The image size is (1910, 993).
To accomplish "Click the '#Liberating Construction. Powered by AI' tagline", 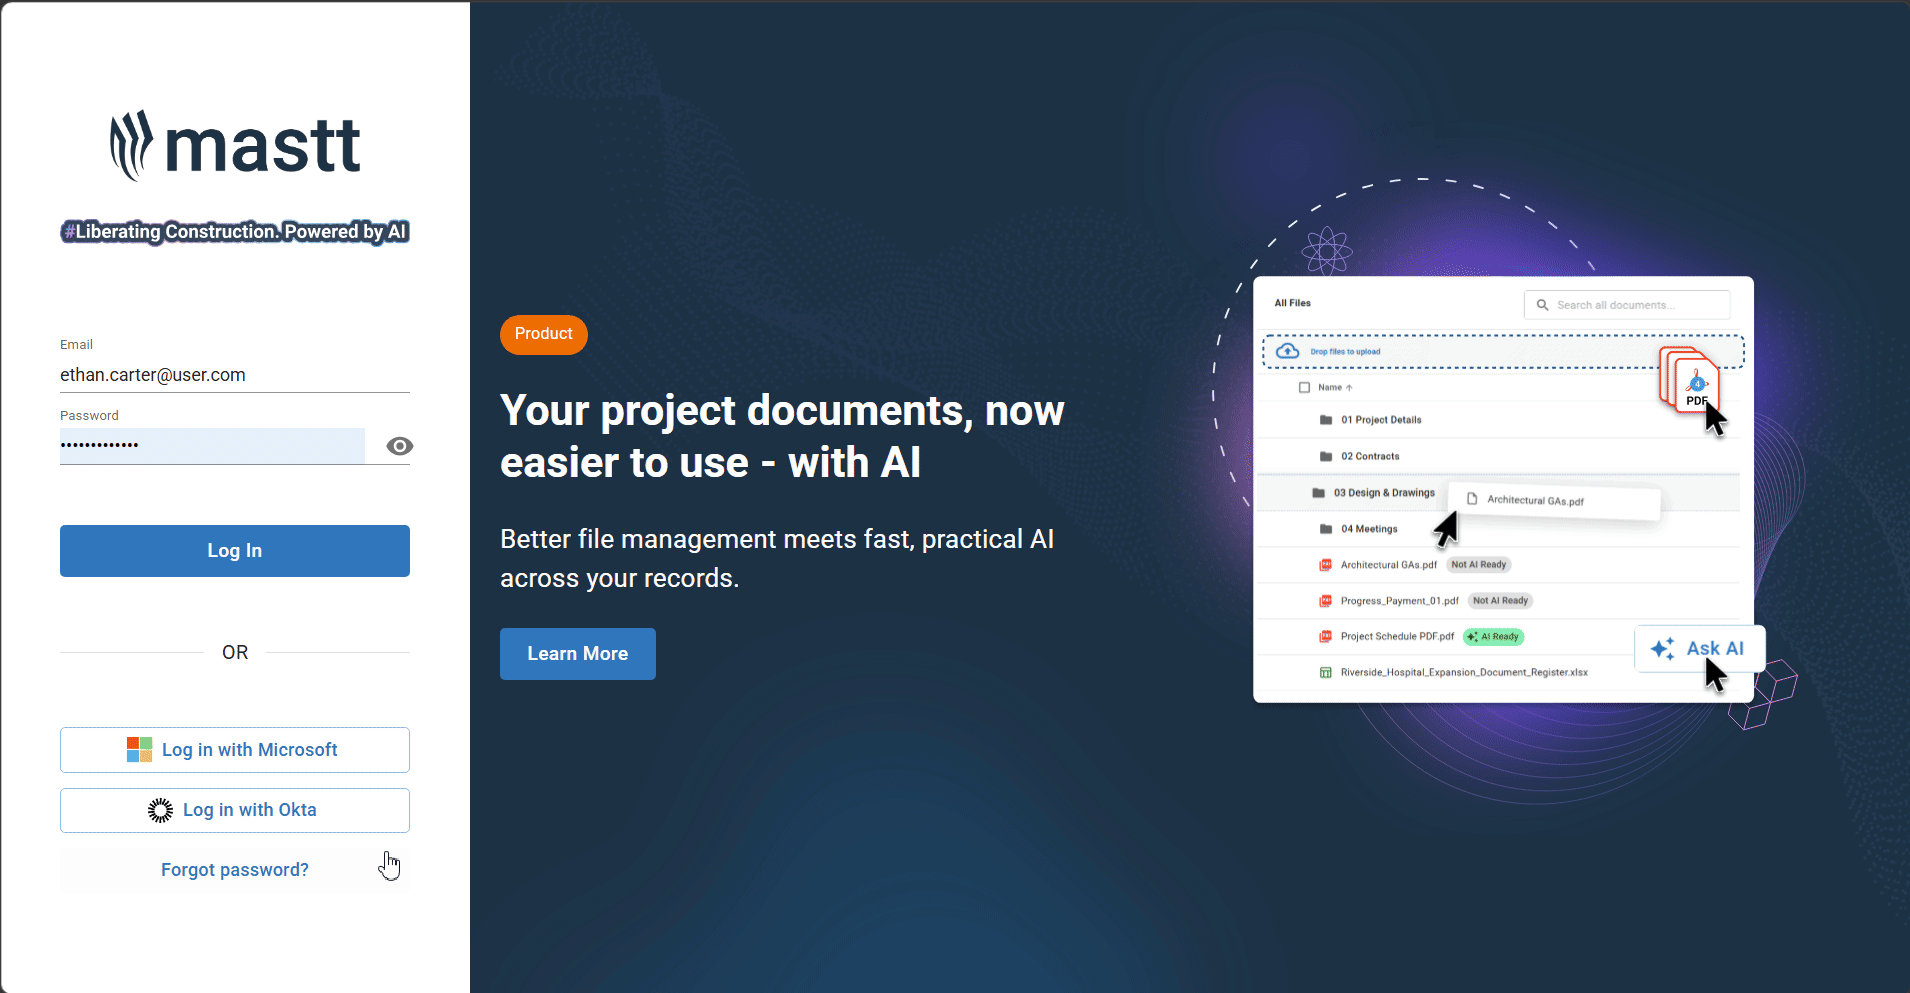I will [x=235, y=232].
